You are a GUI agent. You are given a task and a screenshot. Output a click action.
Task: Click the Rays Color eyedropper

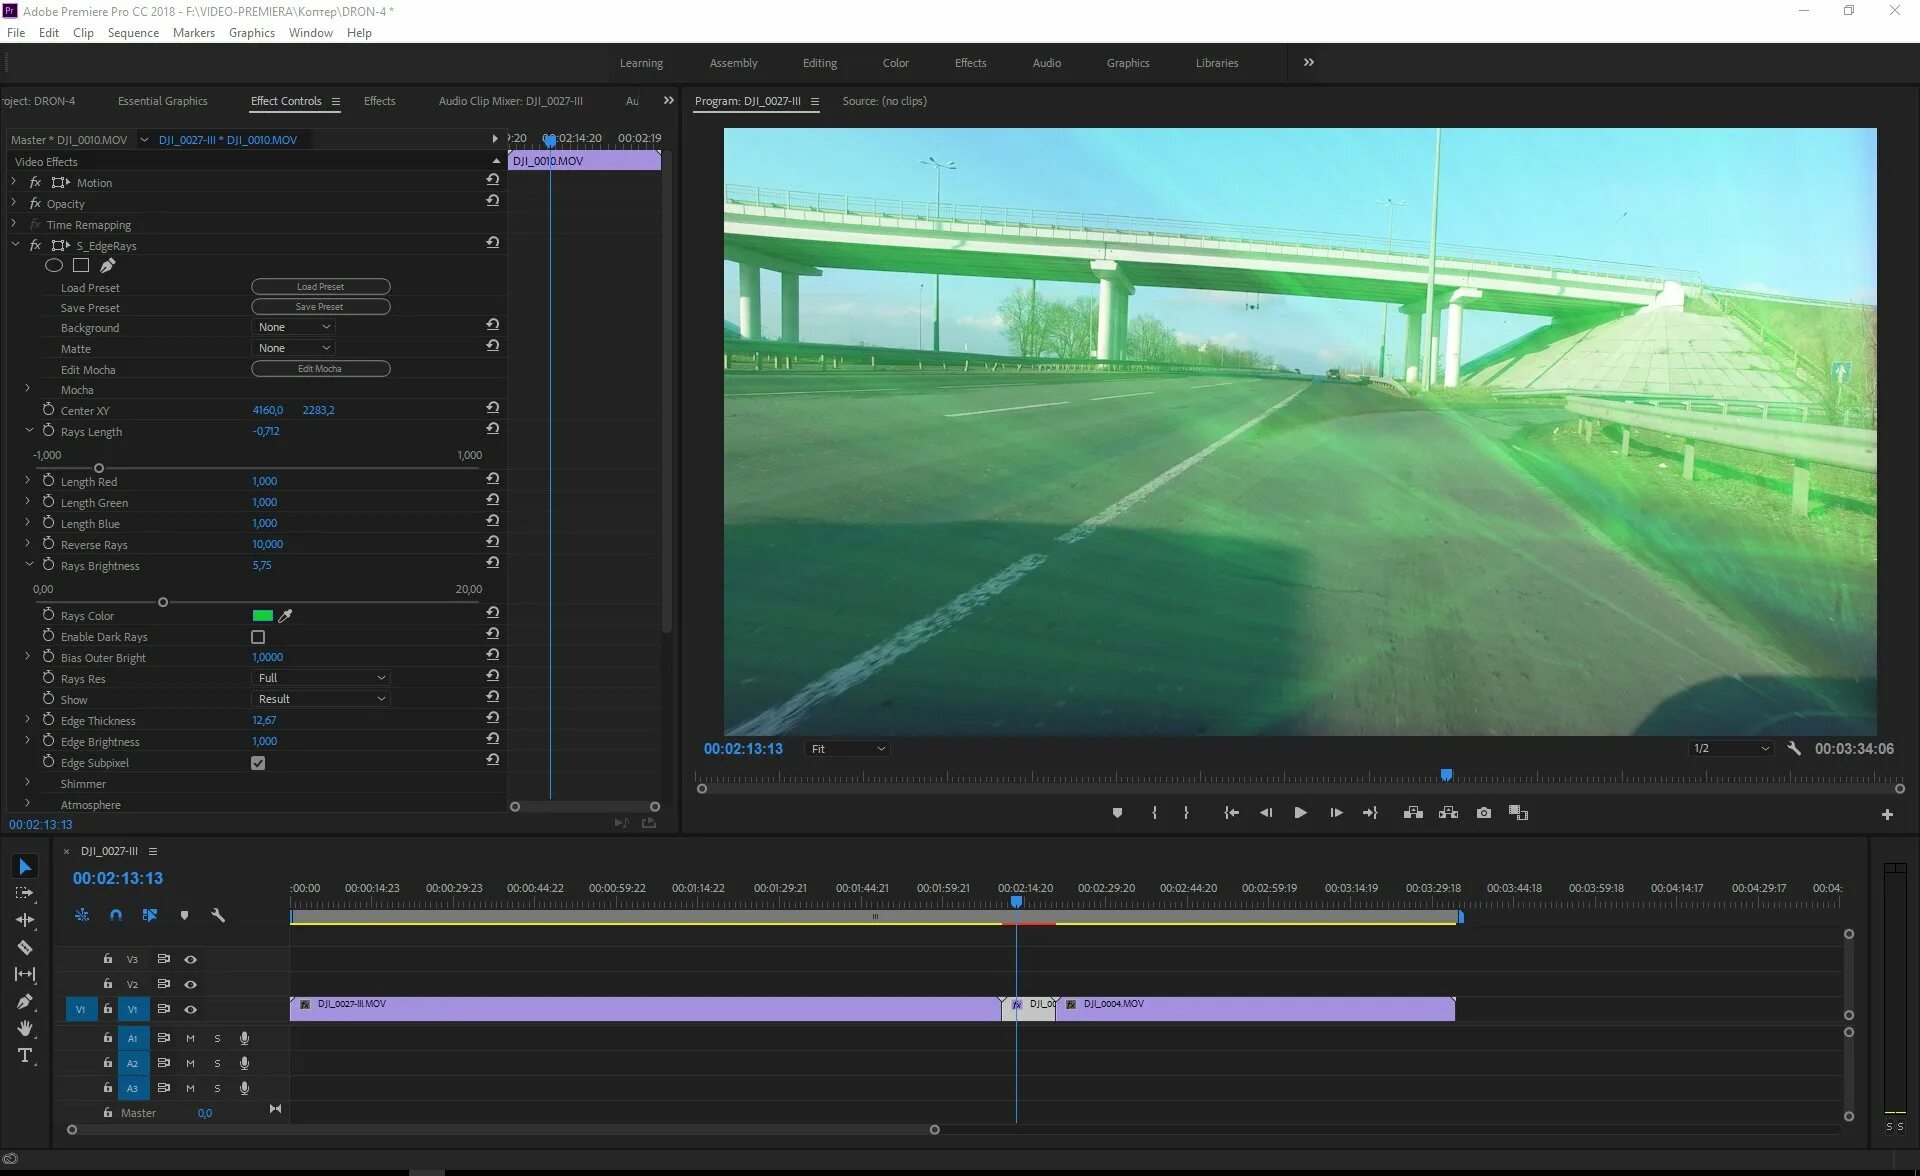285,616
